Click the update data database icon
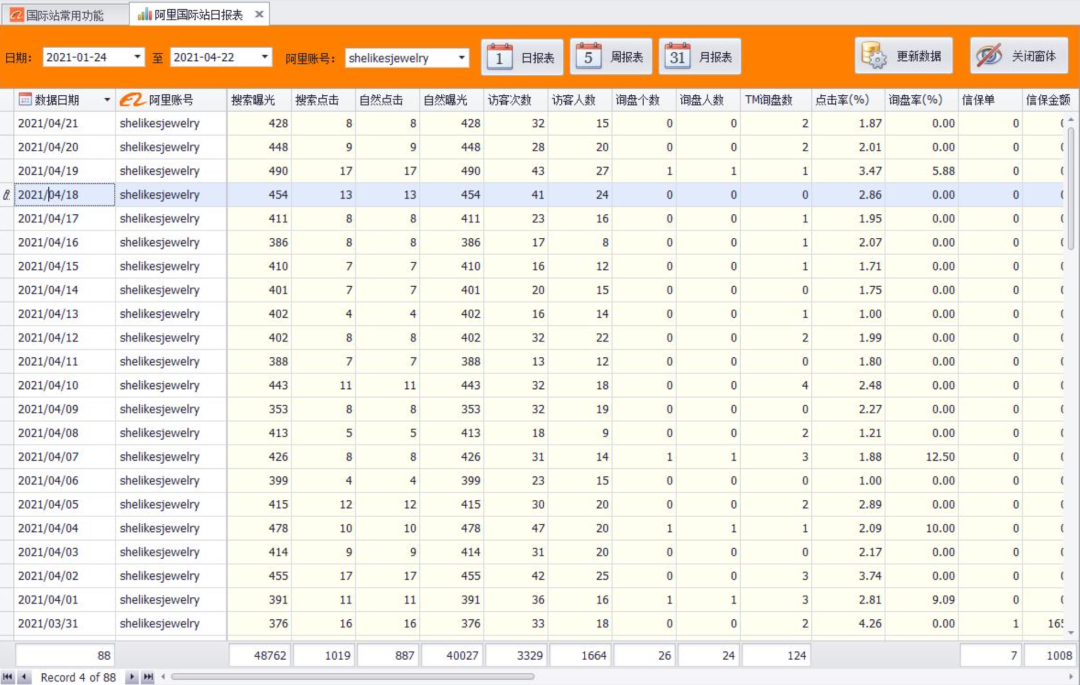Viewport: 1080px width, 685px height. (x=874, y=56)
